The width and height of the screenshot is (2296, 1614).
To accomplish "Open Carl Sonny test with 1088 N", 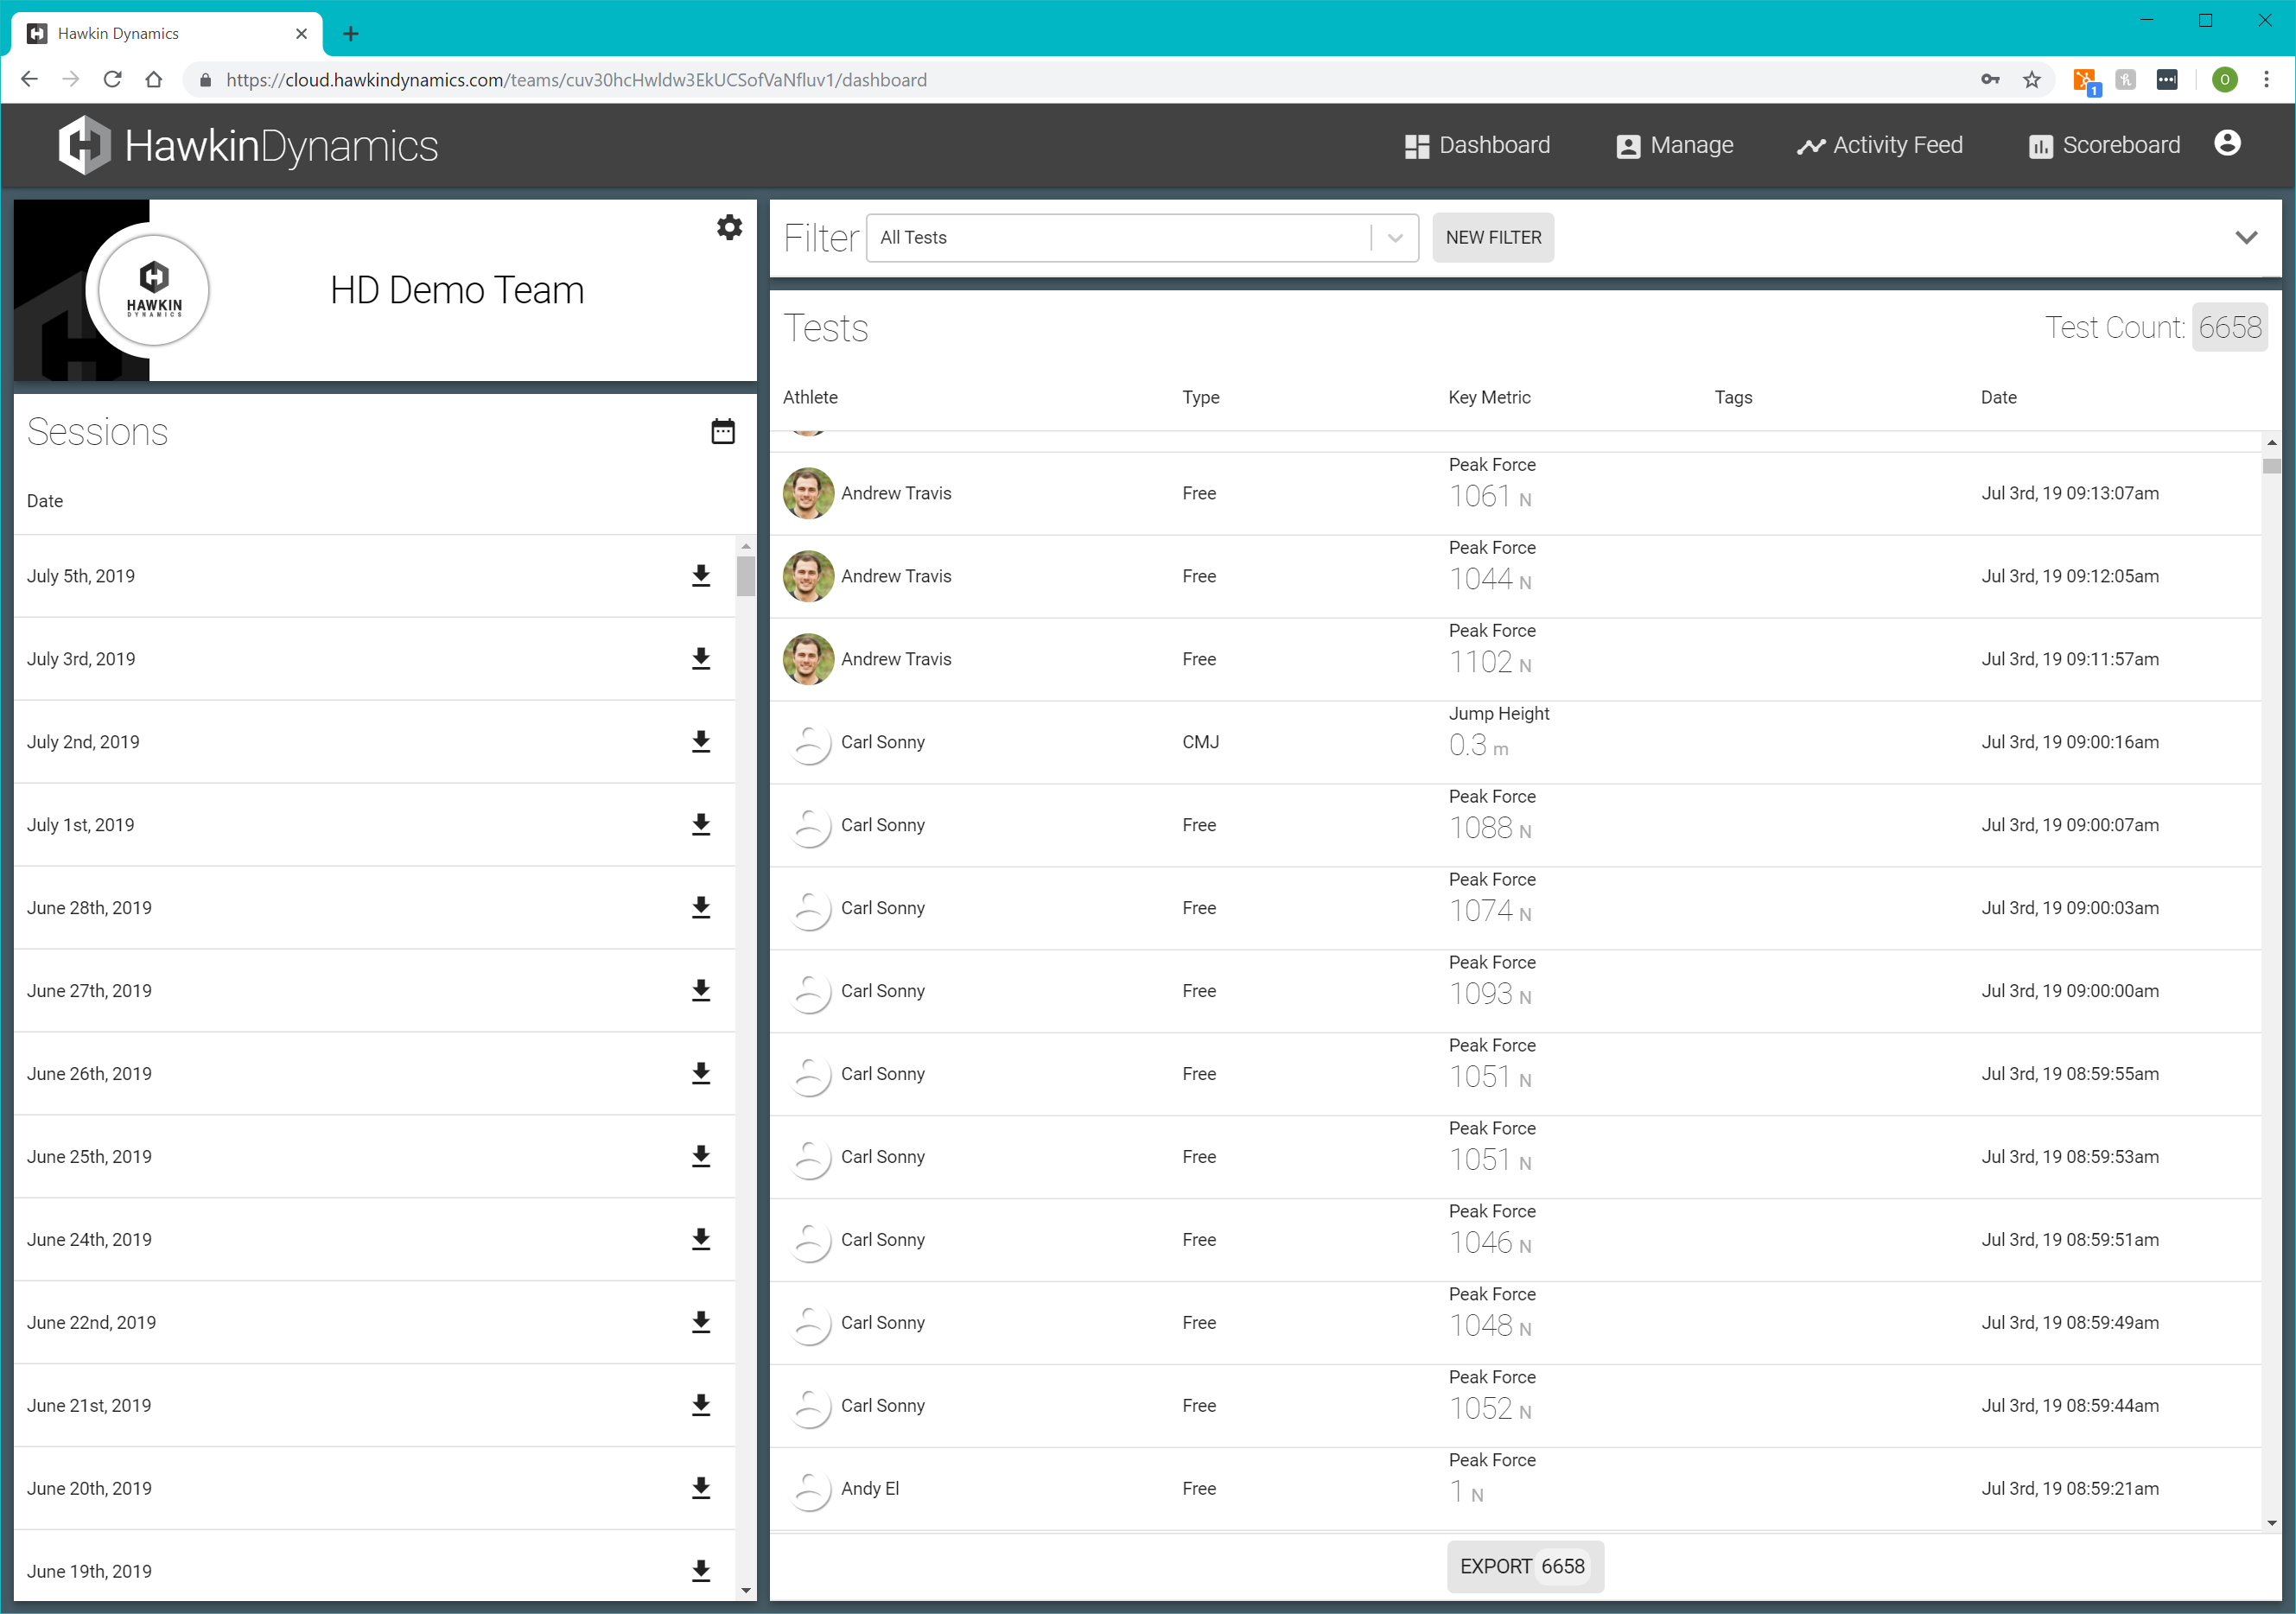I will 1515,825.
